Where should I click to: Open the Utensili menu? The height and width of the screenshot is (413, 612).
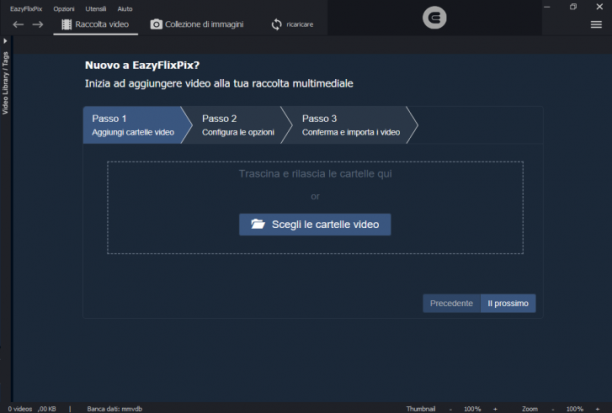pos(96,9)
